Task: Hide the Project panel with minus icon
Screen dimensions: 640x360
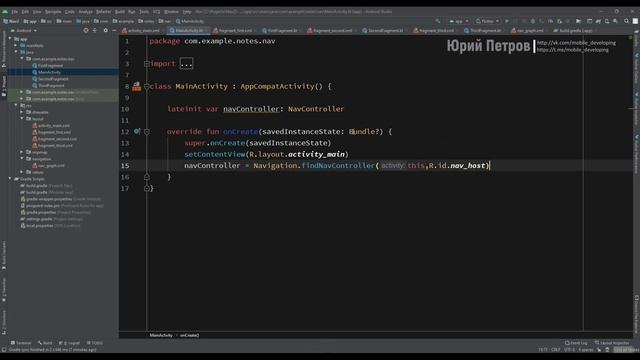Action: (114, 30)
